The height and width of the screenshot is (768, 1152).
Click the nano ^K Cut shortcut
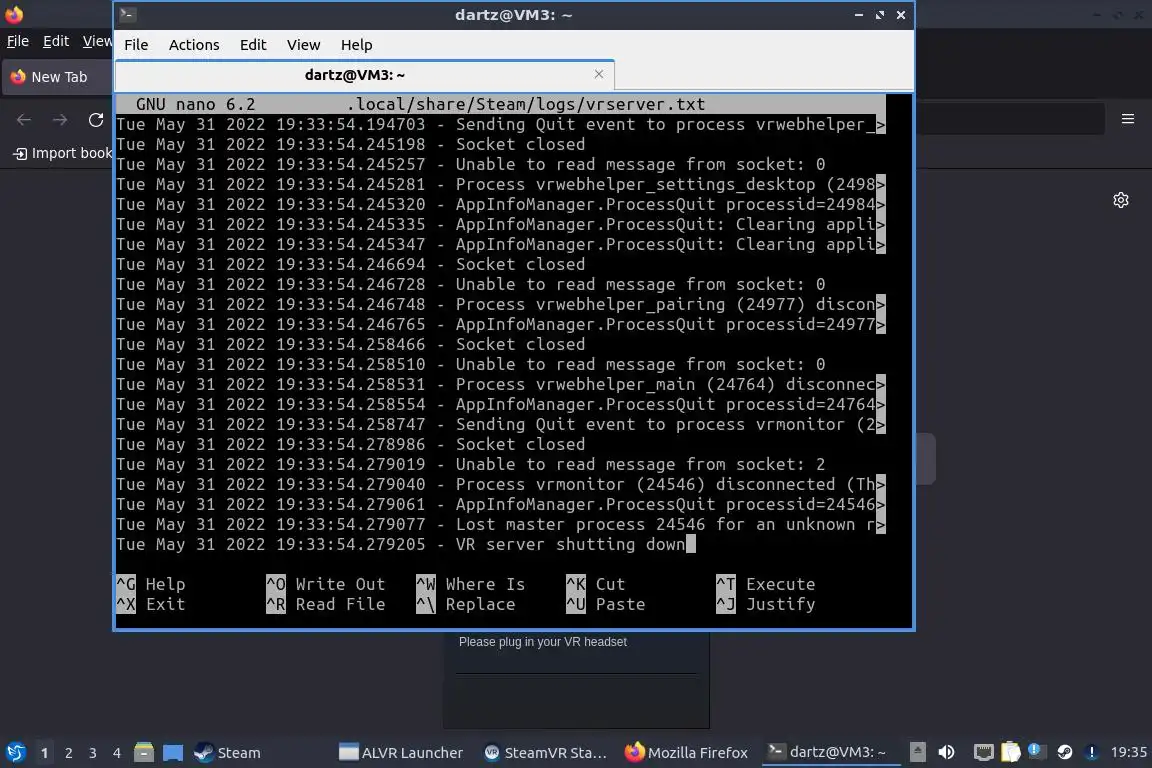[x=596, y=584]
